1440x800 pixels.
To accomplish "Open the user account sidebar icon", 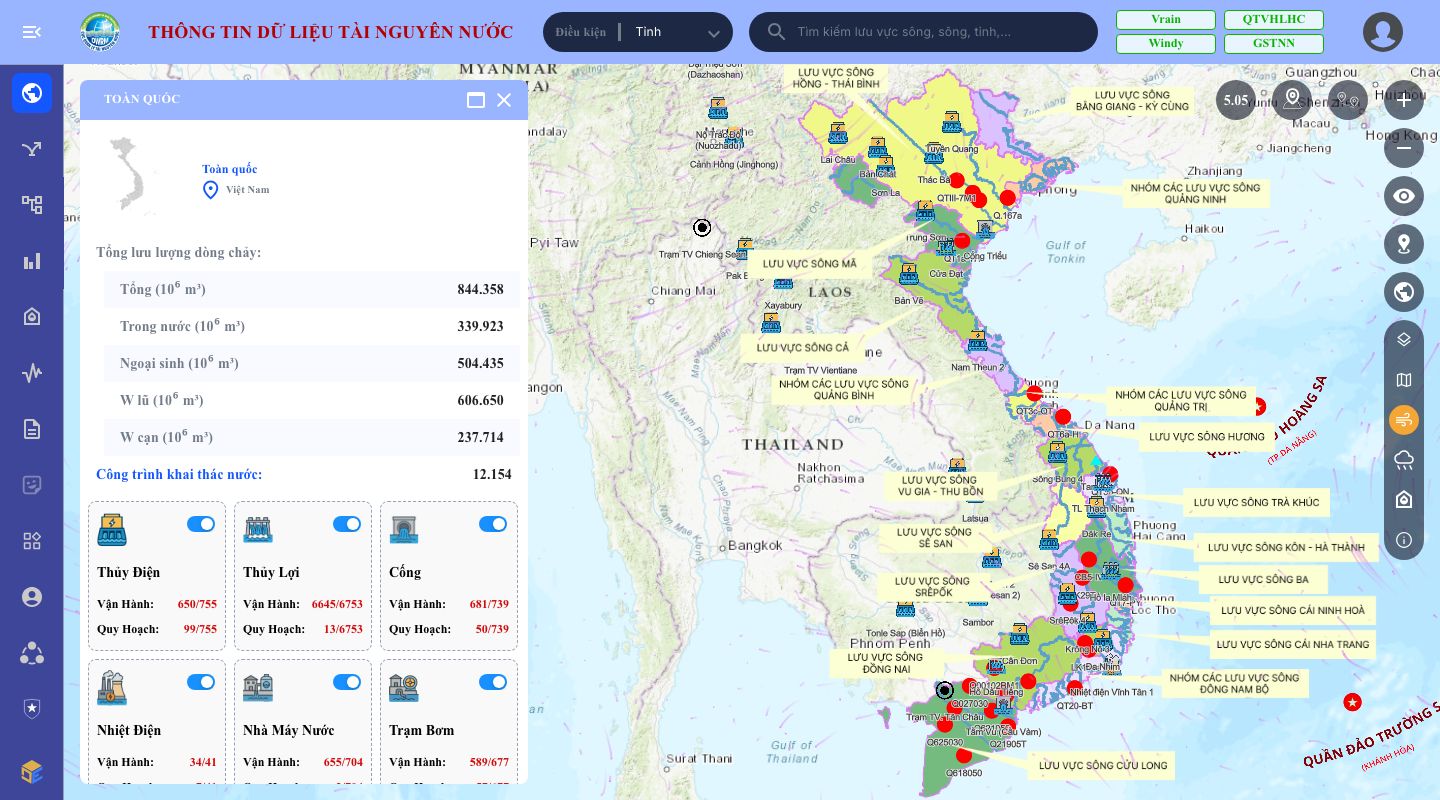I will point(32,597).
